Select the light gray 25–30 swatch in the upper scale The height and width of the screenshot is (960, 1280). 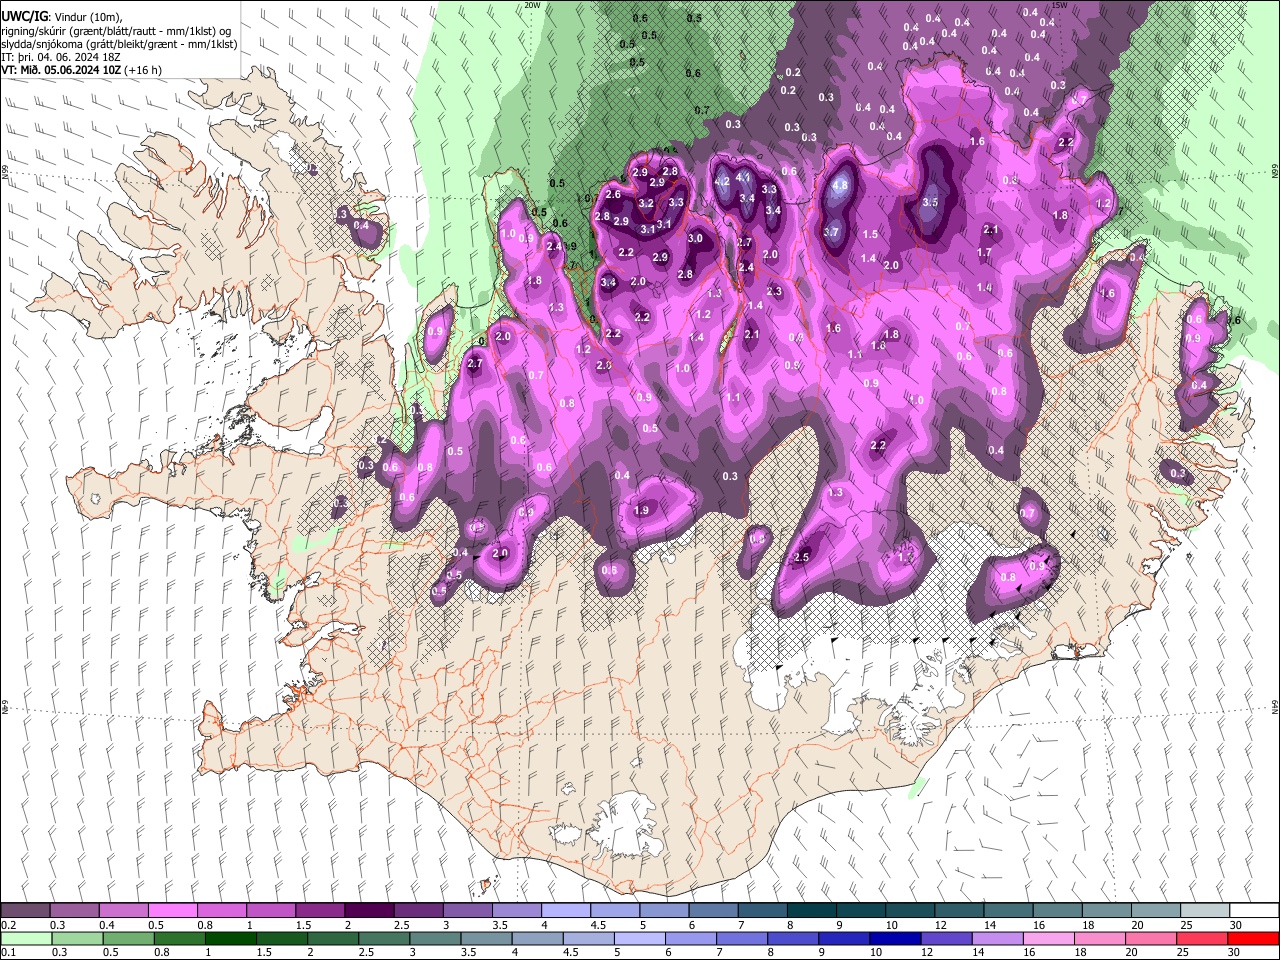1205,911
